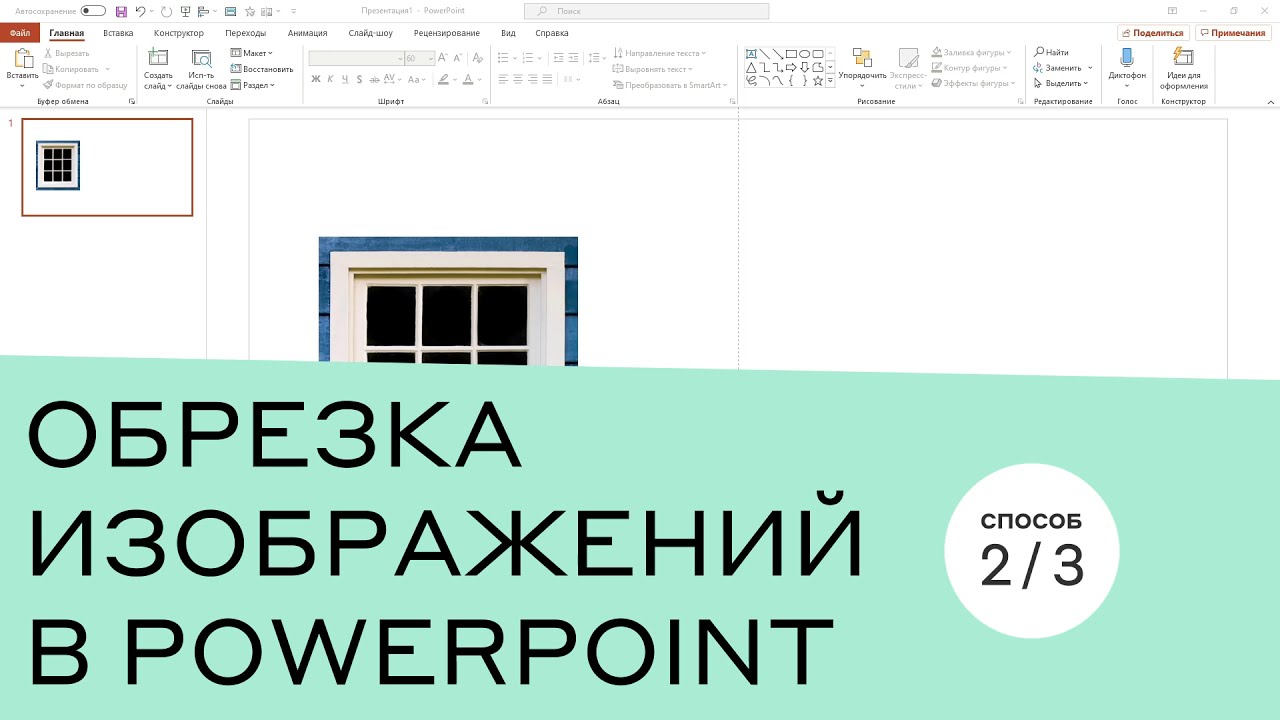
Task: Undo the last action
Action: (139, 11)
